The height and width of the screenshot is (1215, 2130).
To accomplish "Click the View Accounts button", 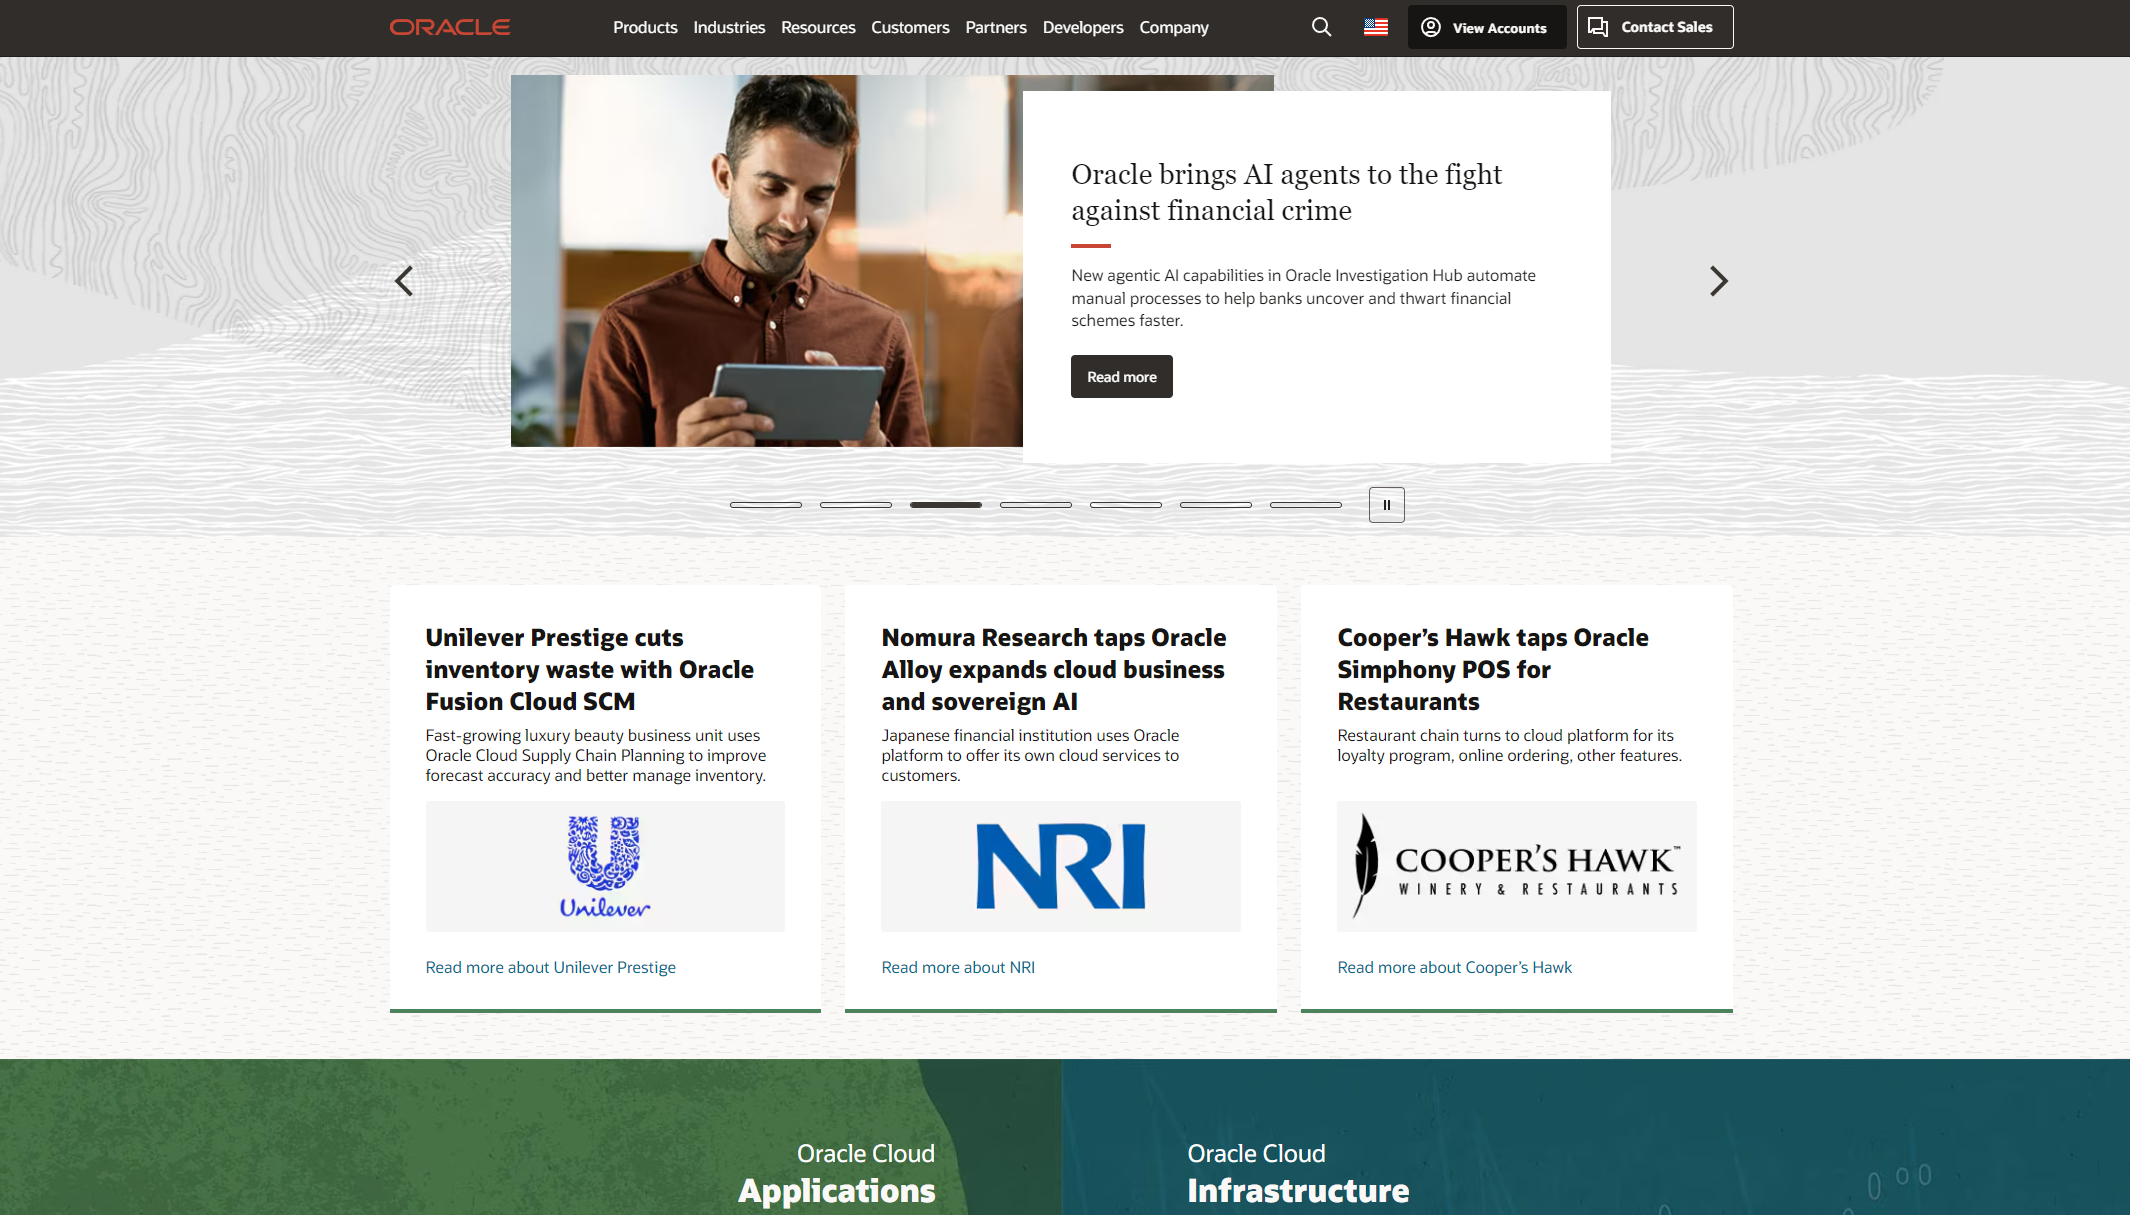I will coord(1487,27).
